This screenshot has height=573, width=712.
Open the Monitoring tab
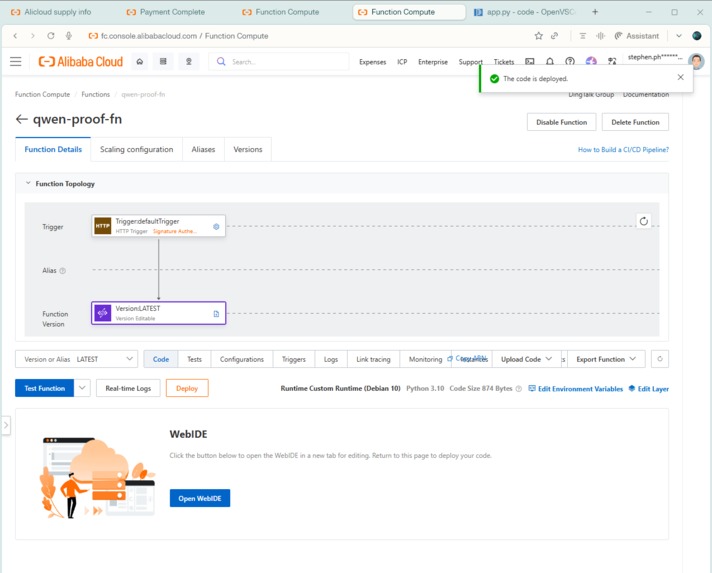click(x=425, y=359)
